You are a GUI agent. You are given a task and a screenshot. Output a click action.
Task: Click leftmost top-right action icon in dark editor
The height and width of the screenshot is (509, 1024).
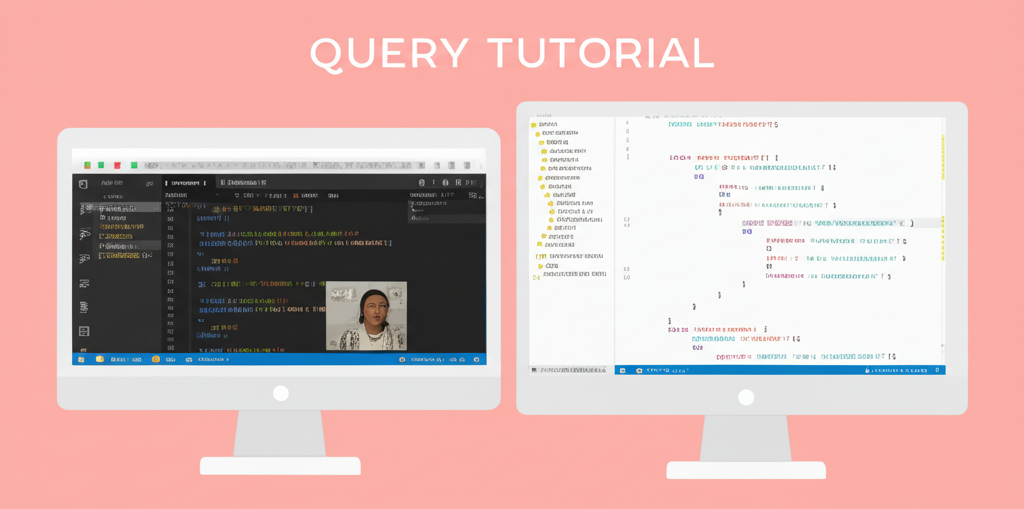tap(421, 183)
